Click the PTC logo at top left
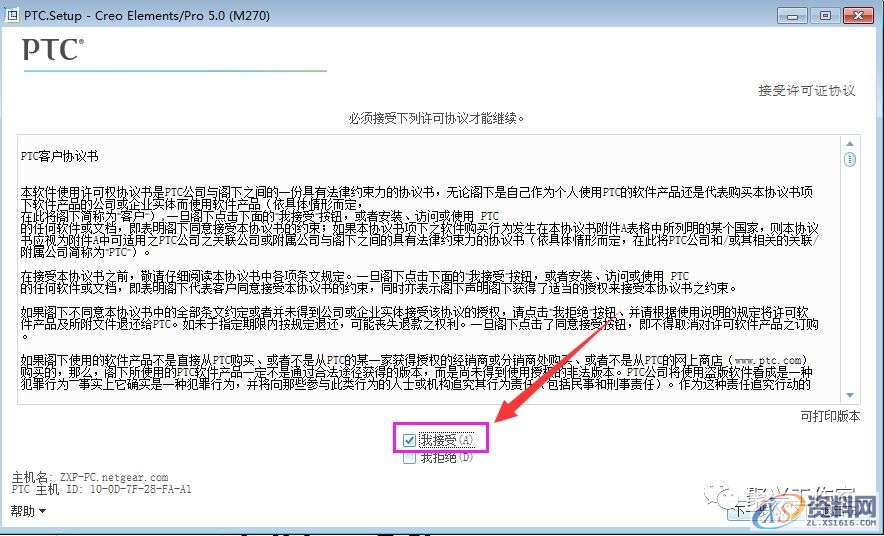This screenshot has height=536, width=884. click(53, 50)
